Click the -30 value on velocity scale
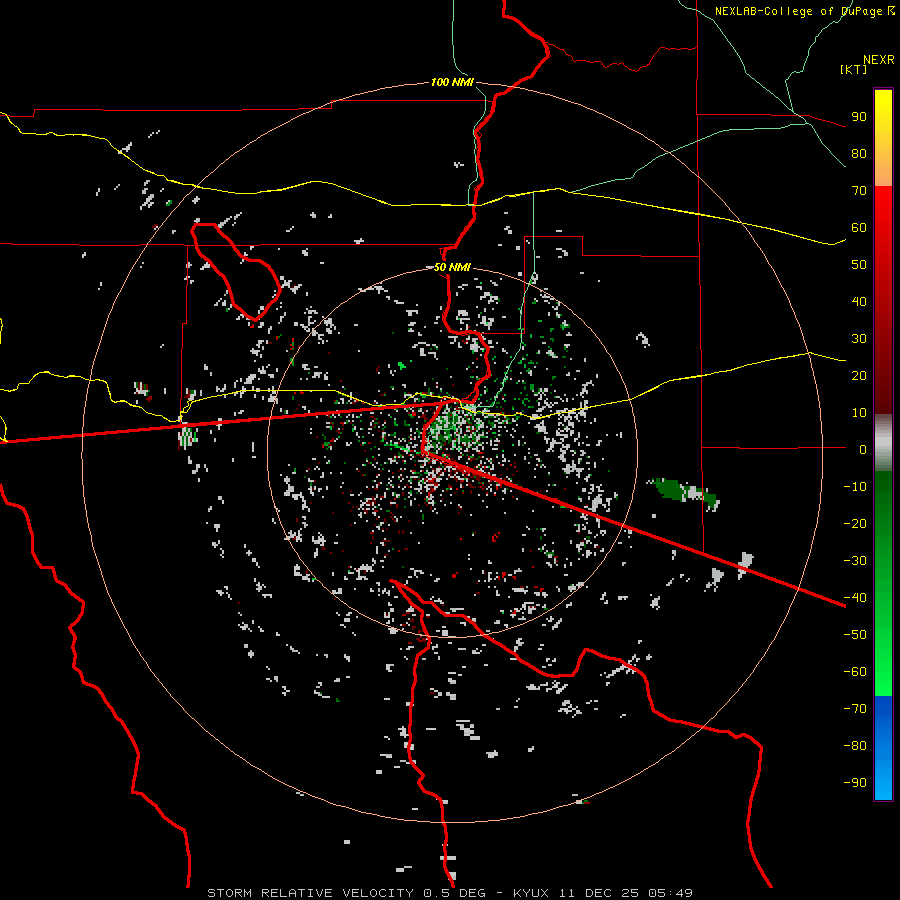The image size is (900, 900). tap(855, 561)
